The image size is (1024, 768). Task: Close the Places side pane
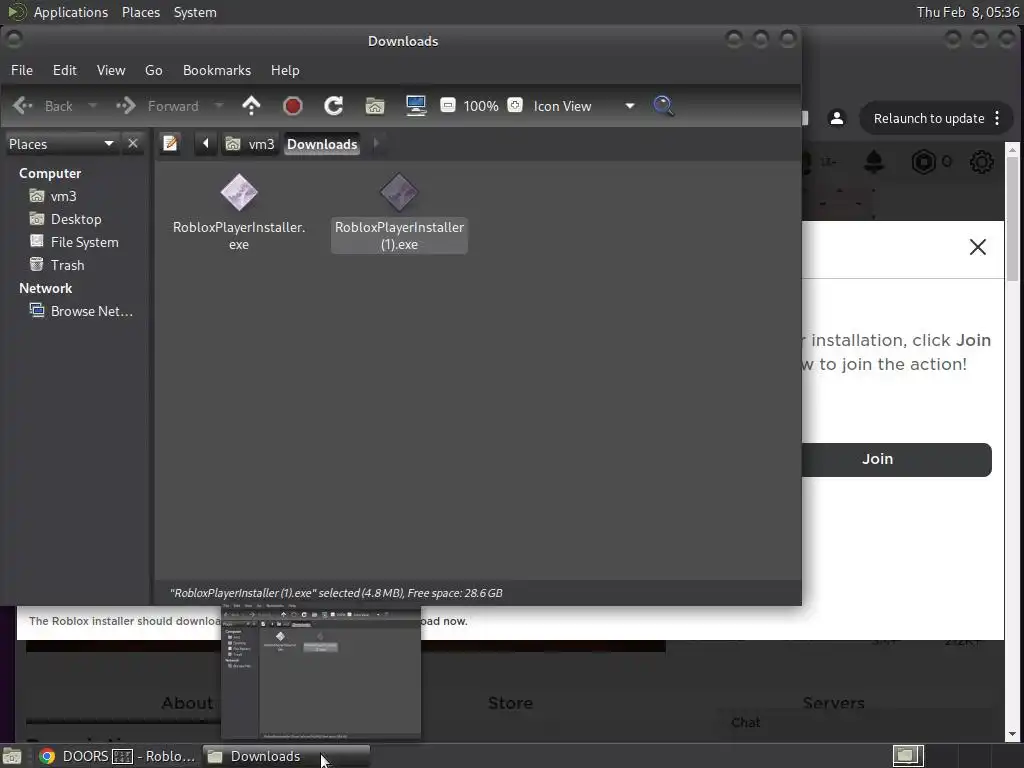(133, 143)
